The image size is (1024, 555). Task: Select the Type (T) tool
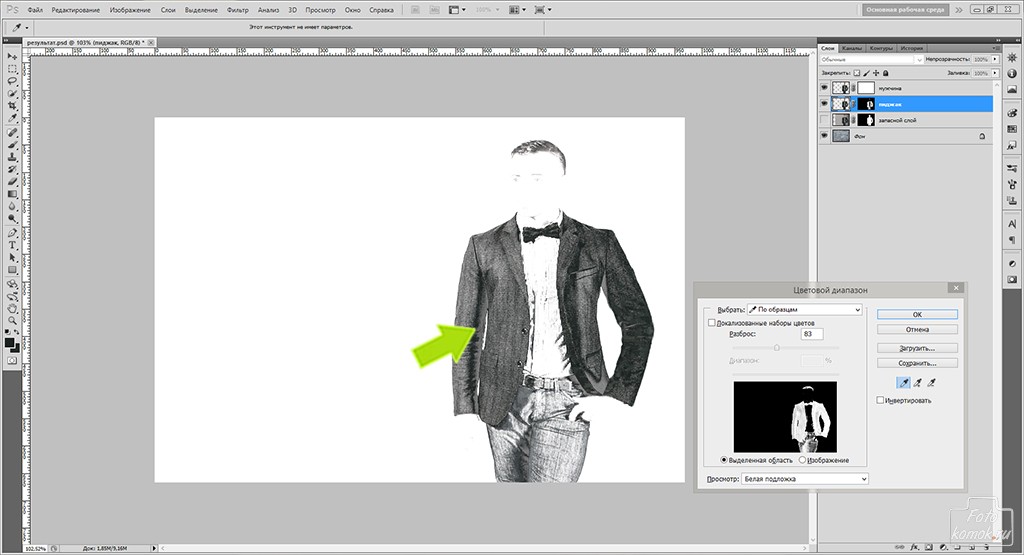coord(12,244)
